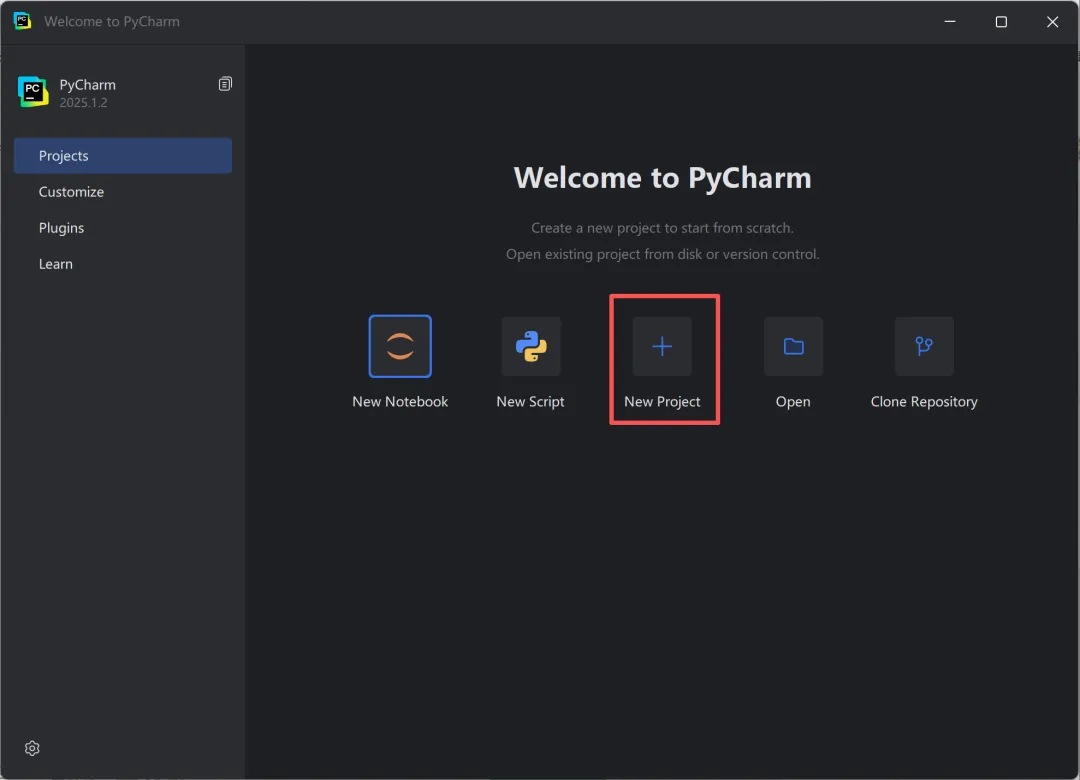The height and width of the screenshot is (780, 1080).
Task: Start a New Project with plus icon
Action: pyautogui.click(x=662, y=346)
